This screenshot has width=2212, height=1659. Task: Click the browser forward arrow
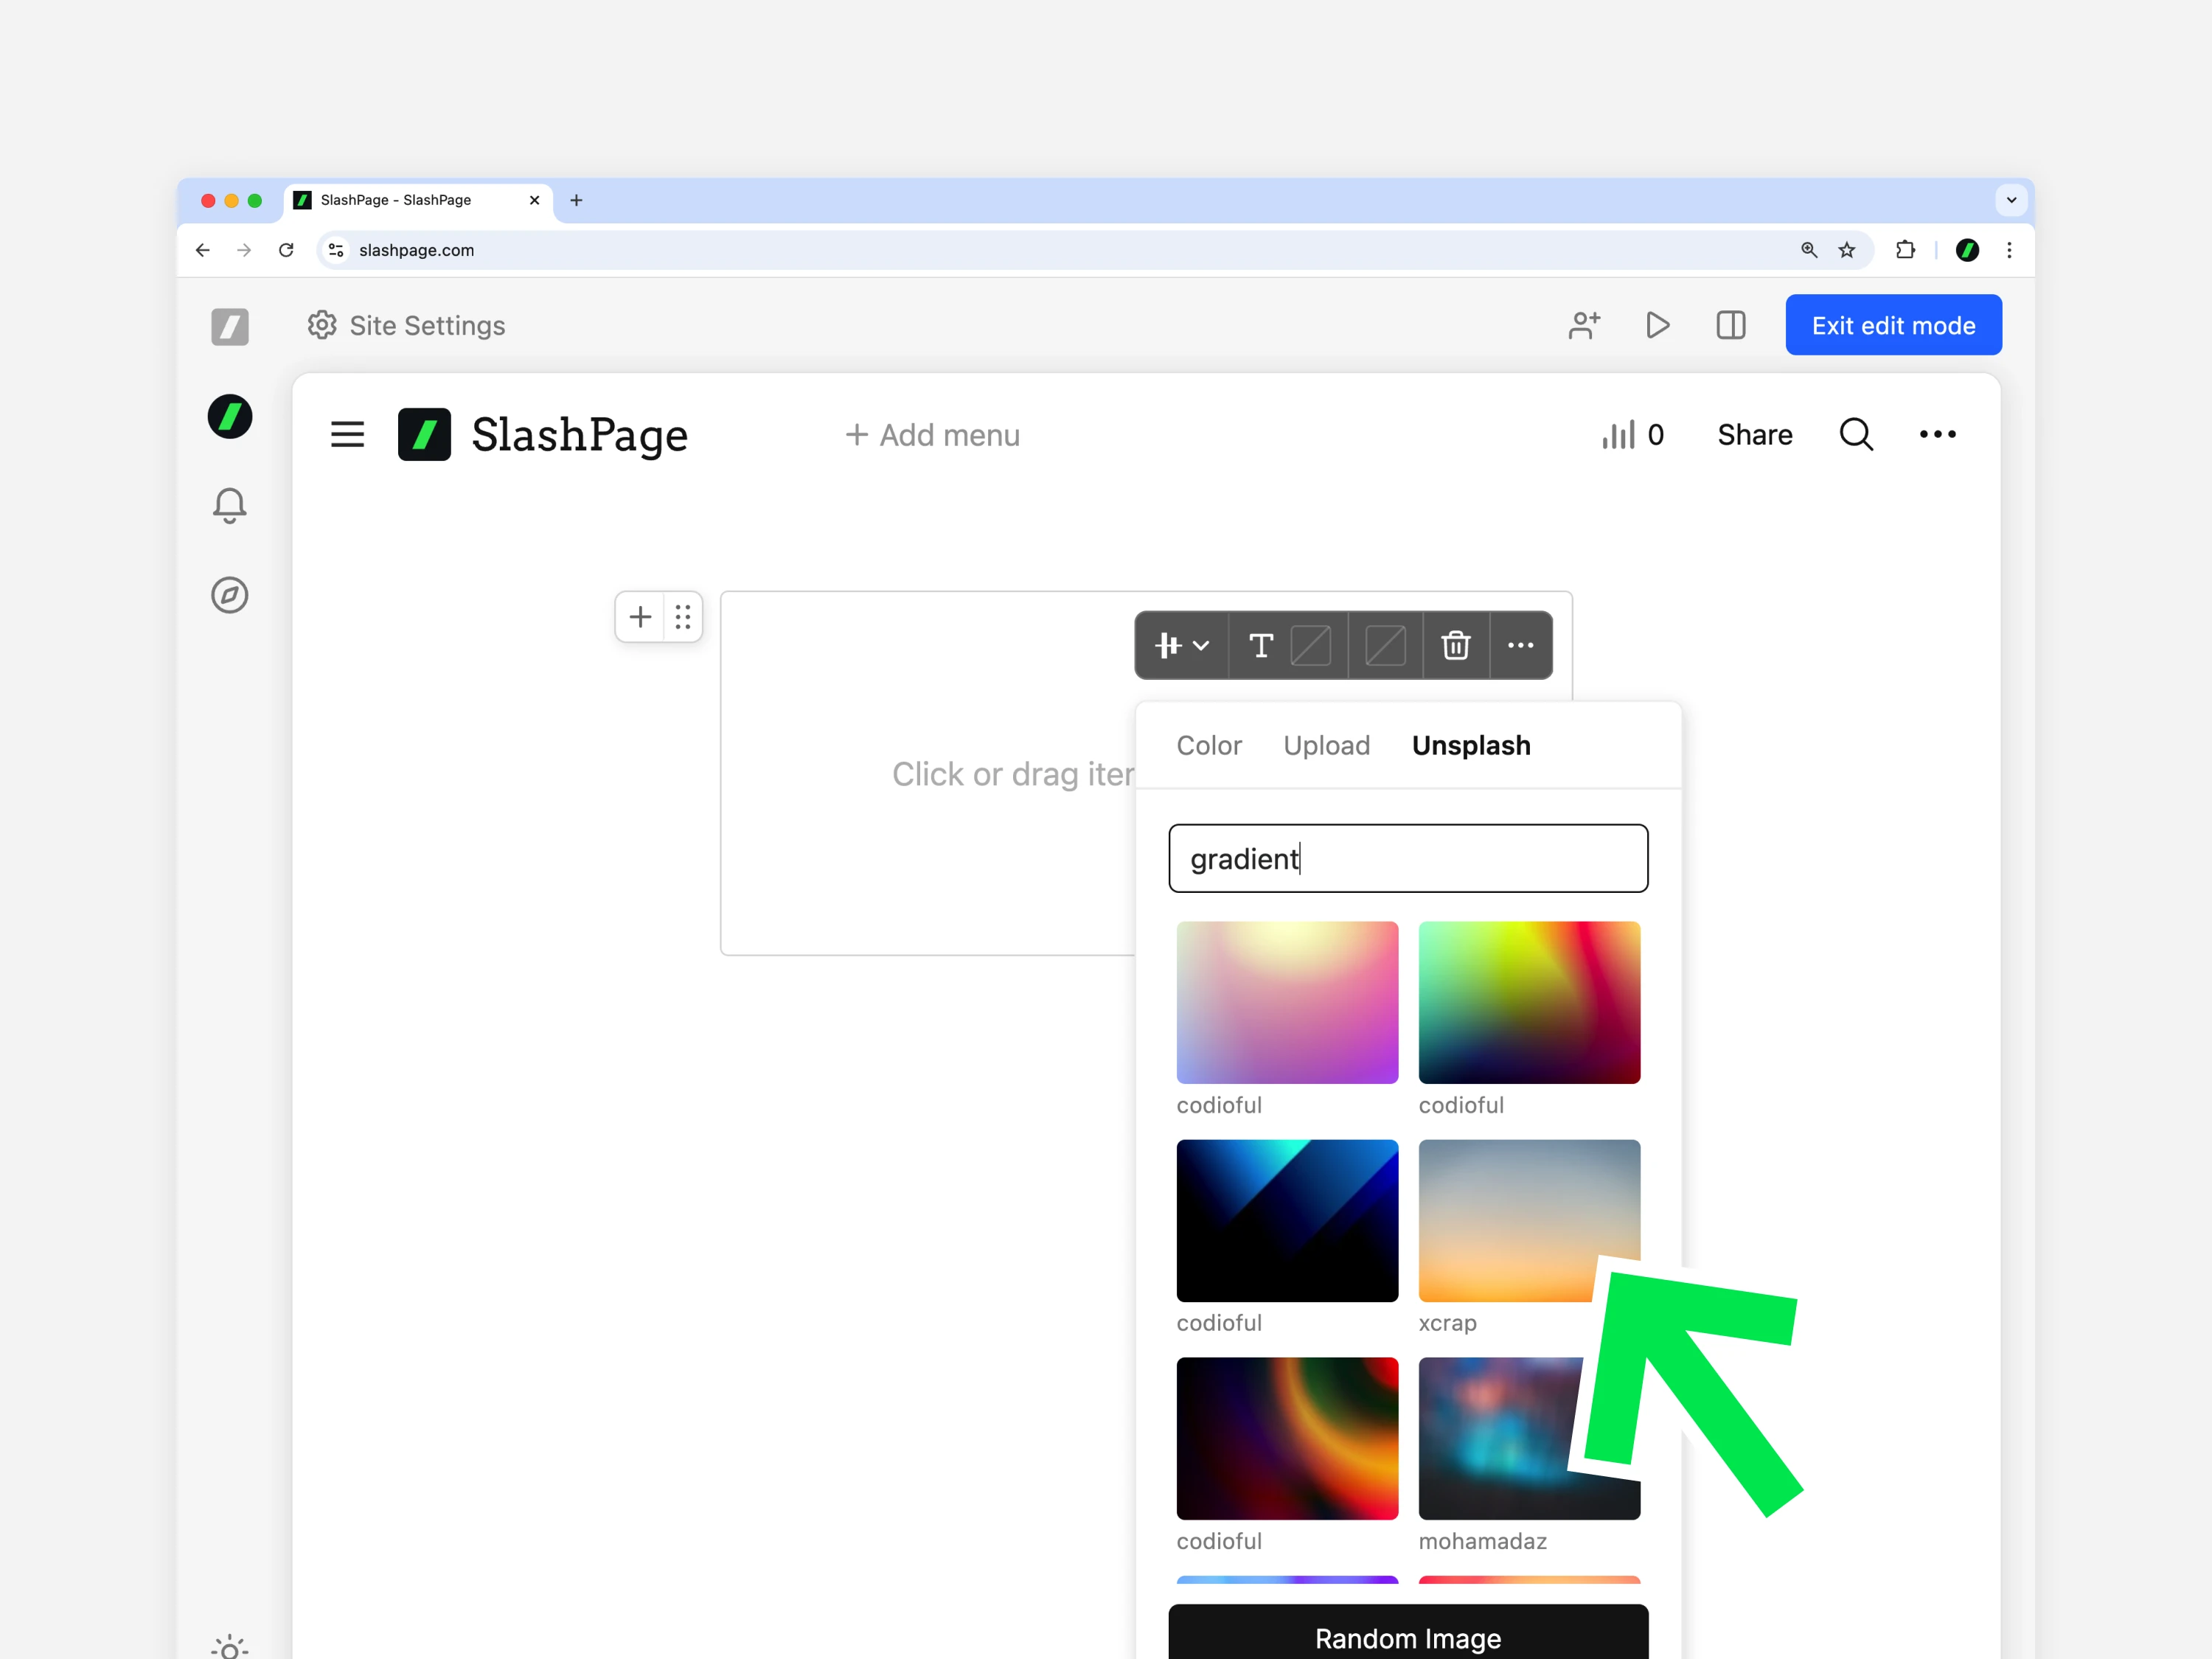click(x=244, y=250)
